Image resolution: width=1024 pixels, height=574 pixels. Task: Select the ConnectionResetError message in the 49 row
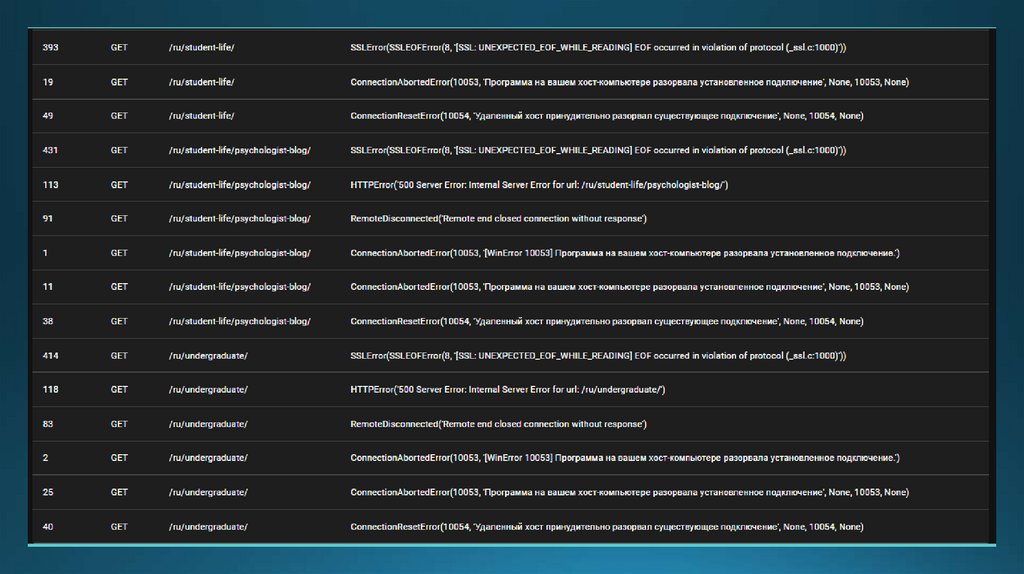click(607, 116)
